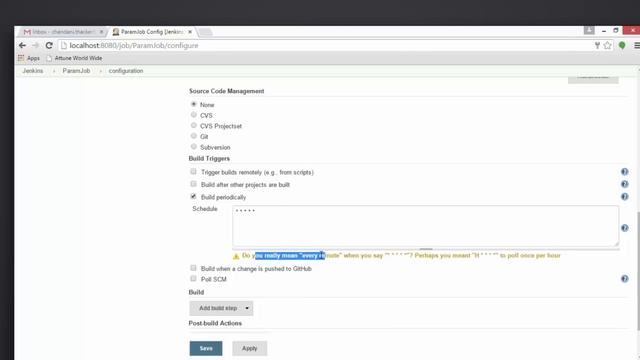Click inside the Schedule text area
640x360 pixels.
click(425, 226)
